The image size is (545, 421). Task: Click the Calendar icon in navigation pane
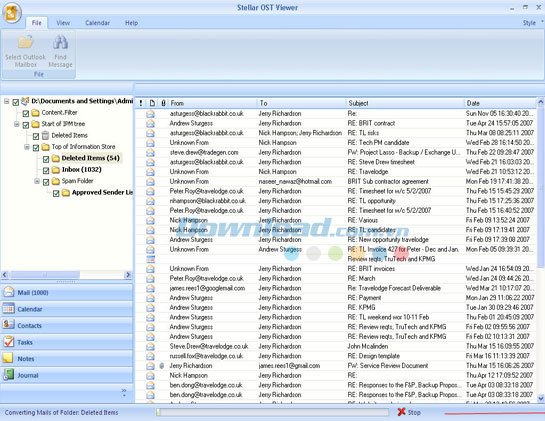coord(8,309)
